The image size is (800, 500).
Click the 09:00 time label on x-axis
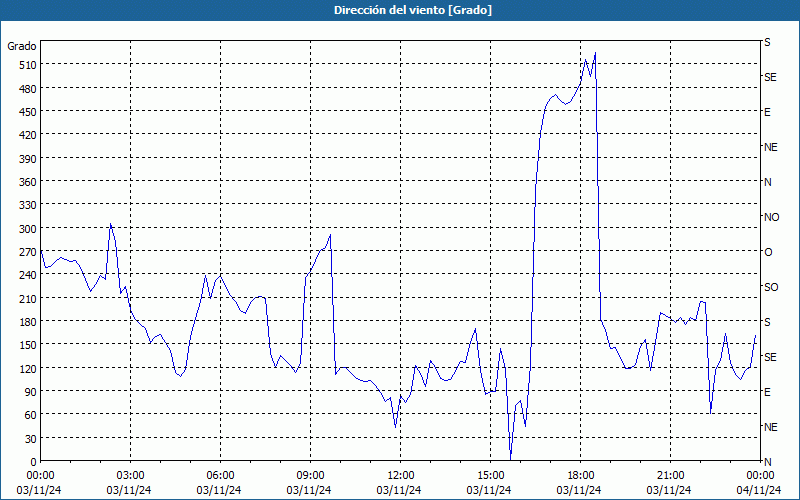(x=311, y=476)
